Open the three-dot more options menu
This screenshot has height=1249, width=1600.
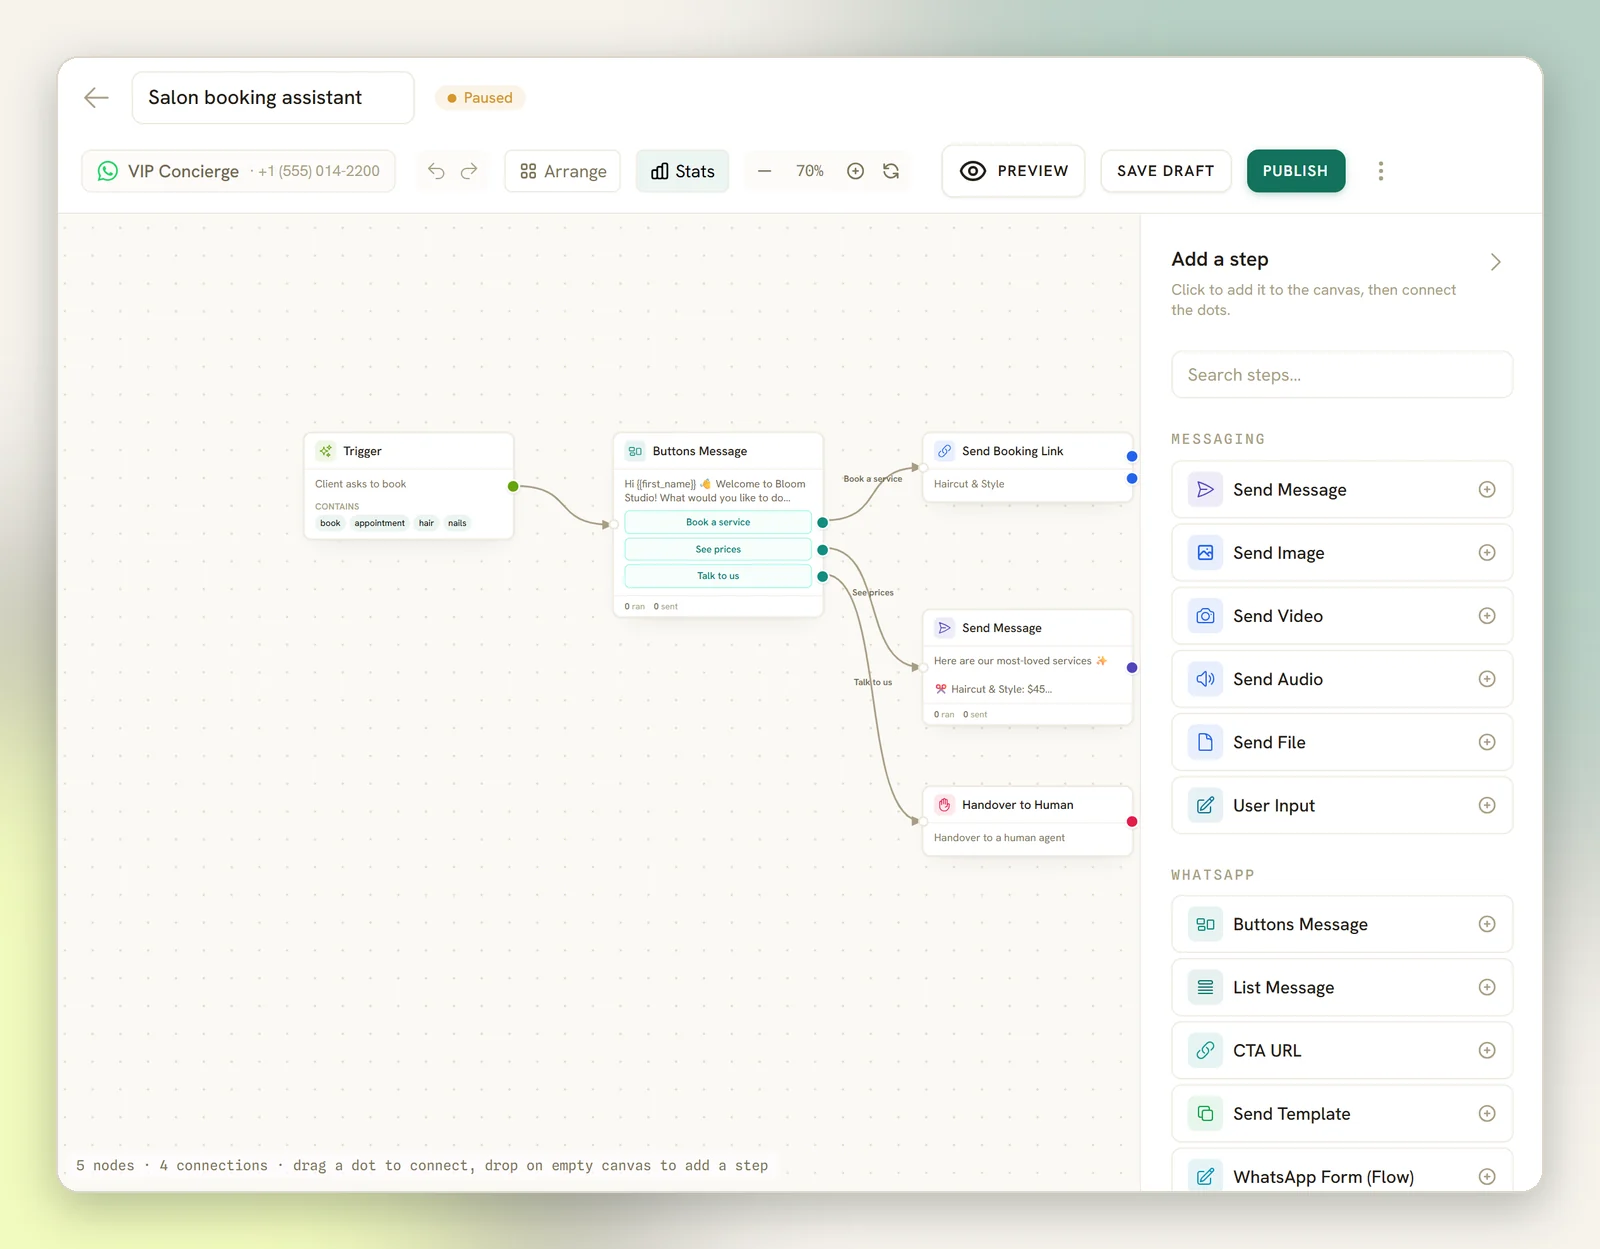point(1381,171)
